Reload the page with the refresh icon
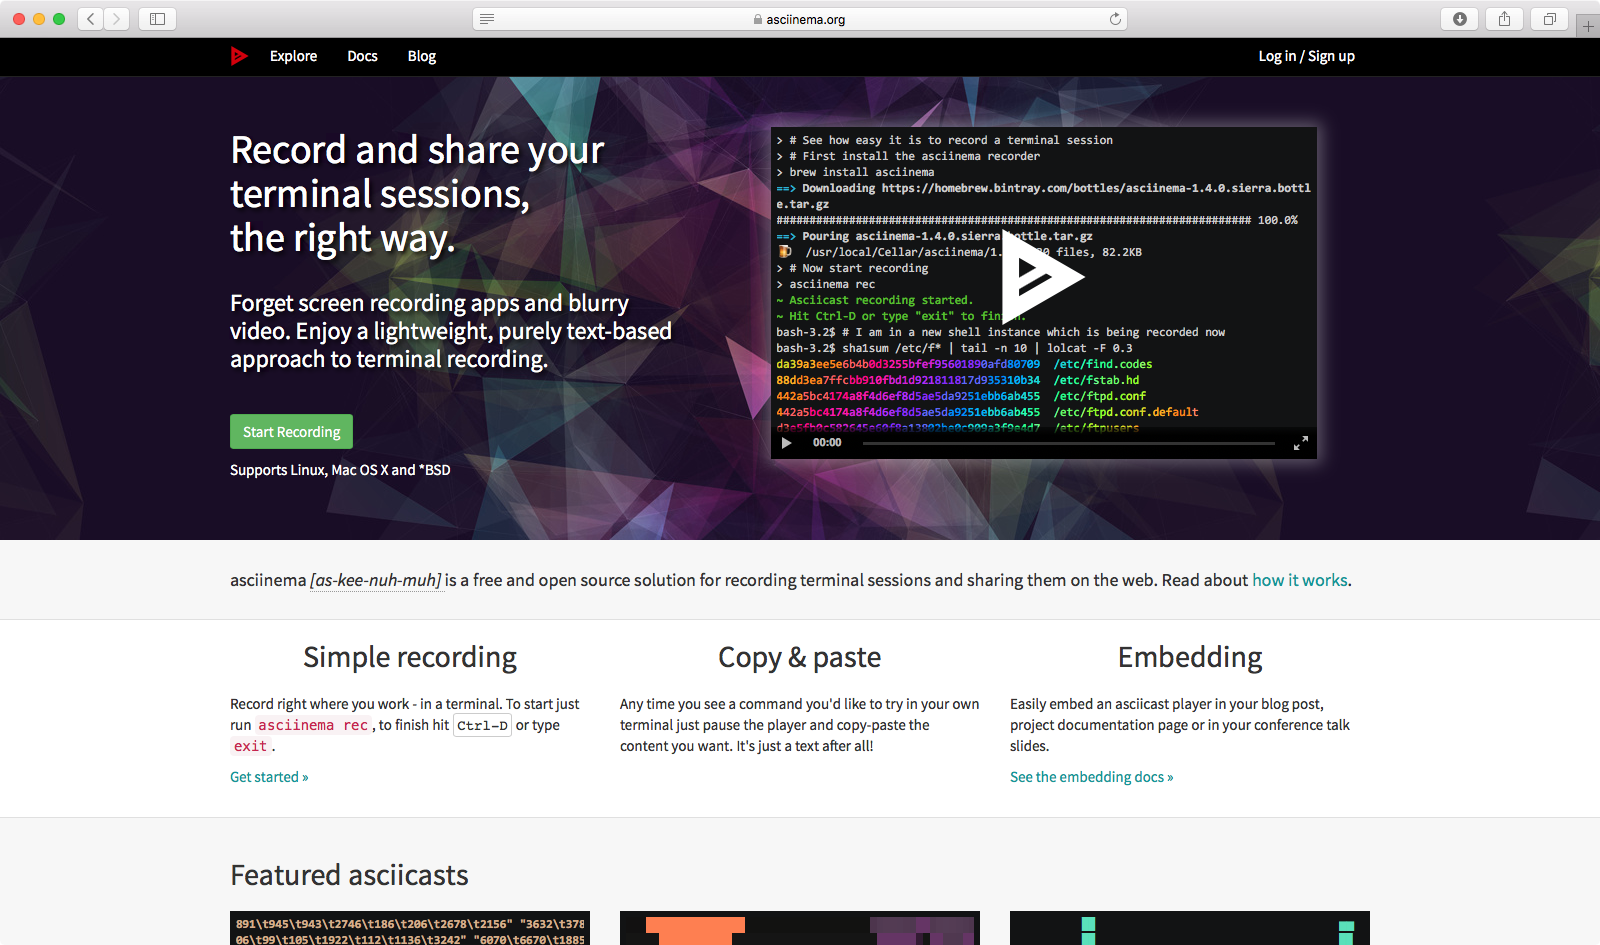Image resolution: width=1600 pixels, height=945 pixels. tap(1115, 19)
